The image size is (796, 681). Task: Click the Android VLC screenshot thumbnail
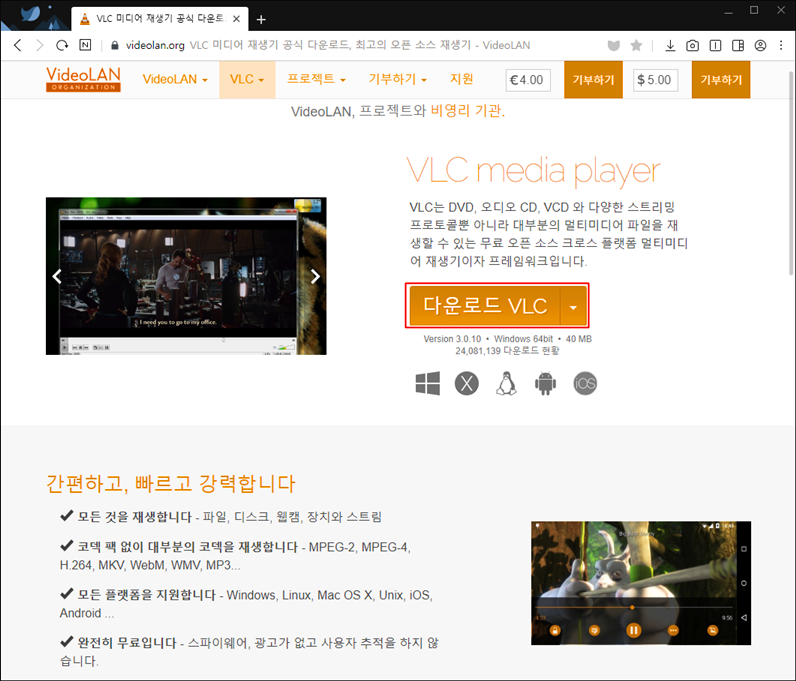click(641, 583)
